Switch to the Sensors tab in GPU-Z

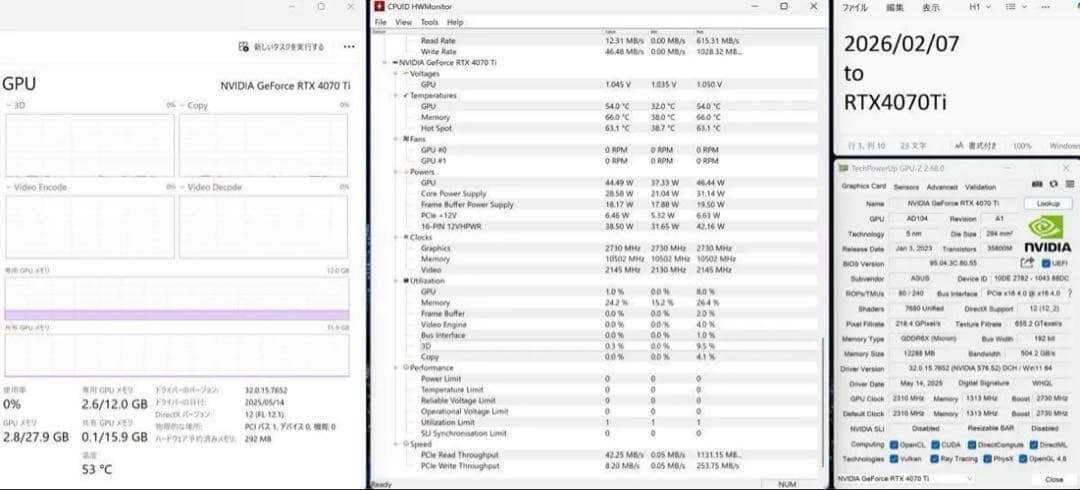pos(906,187)
